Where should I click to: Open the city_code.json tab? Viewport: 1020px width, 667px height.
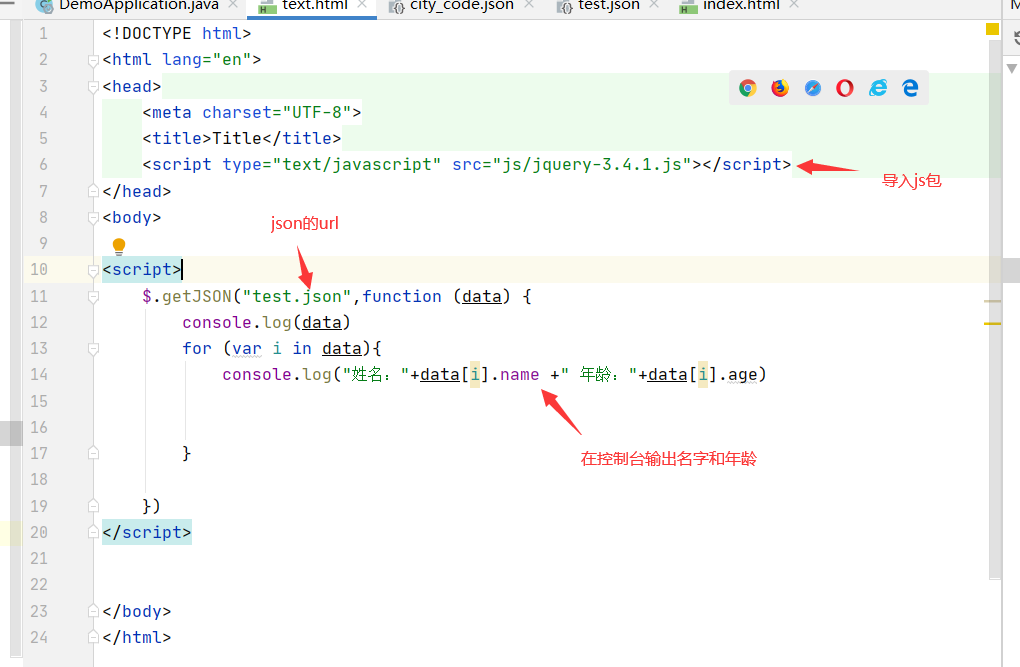coord(462,6)
